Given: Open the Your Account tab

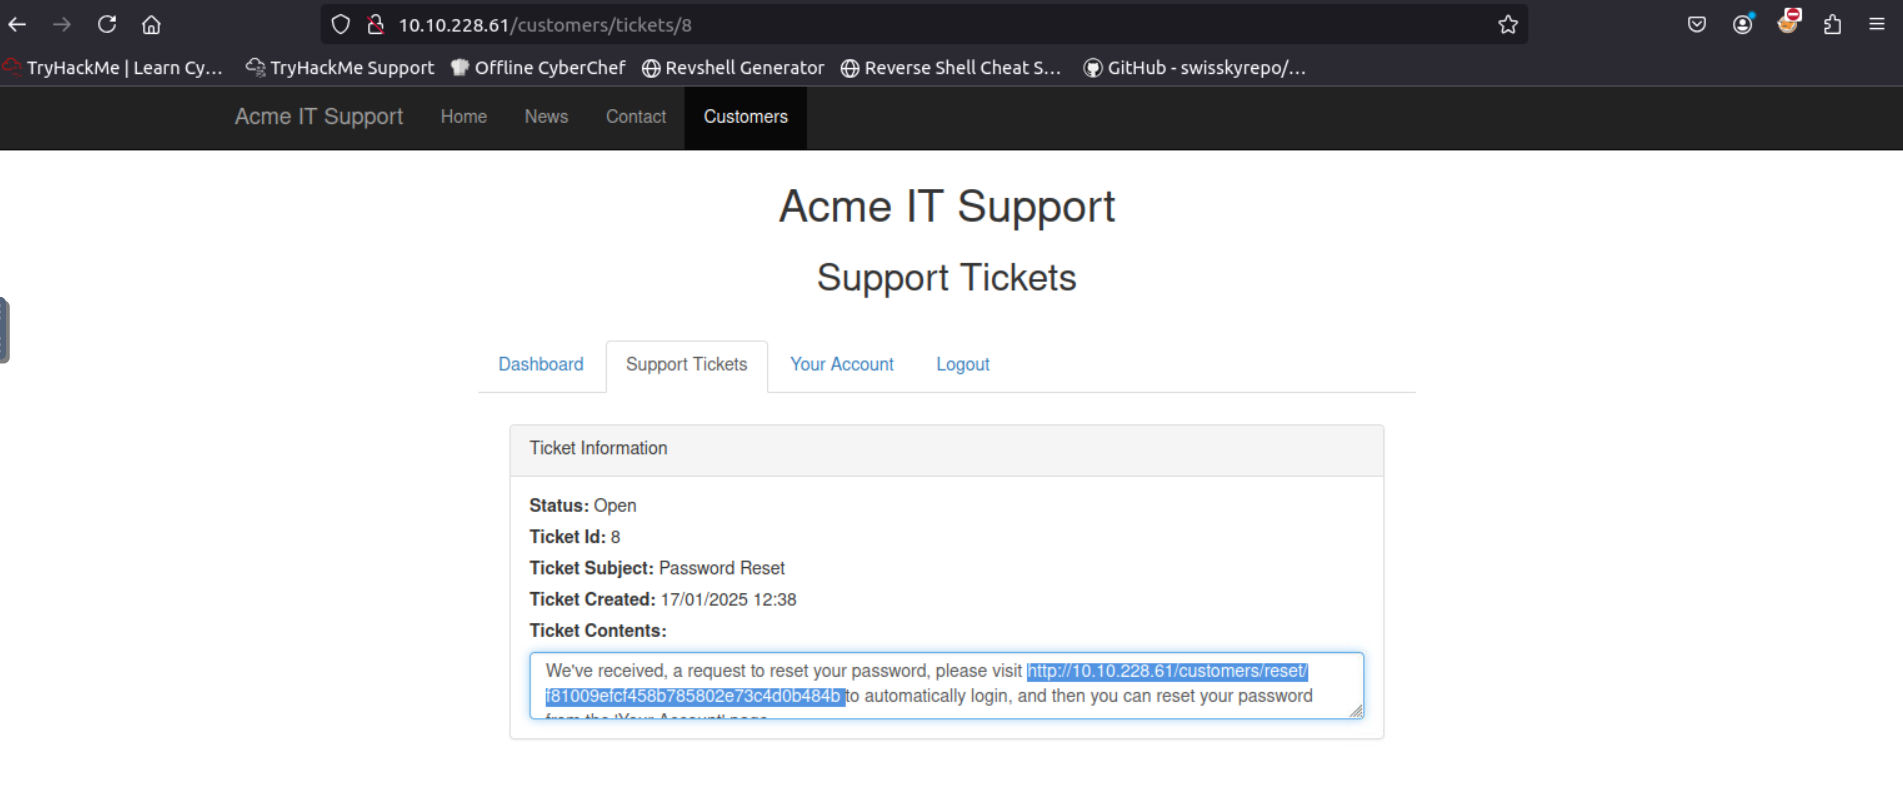Looking at the screenshot, I should click(x=842, y=365).
